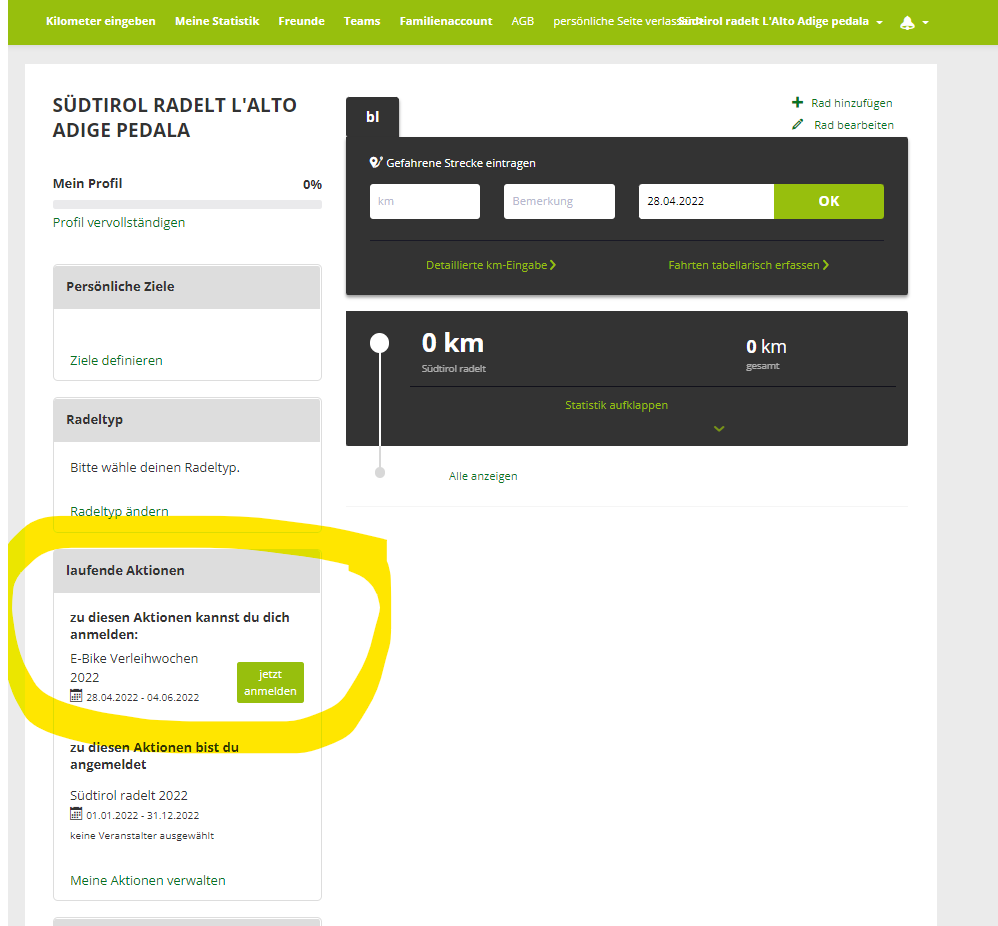The height and width of the screenshot is (926, 998).
Task: Open the notification bell icon
Action: (x=907, y=23)
